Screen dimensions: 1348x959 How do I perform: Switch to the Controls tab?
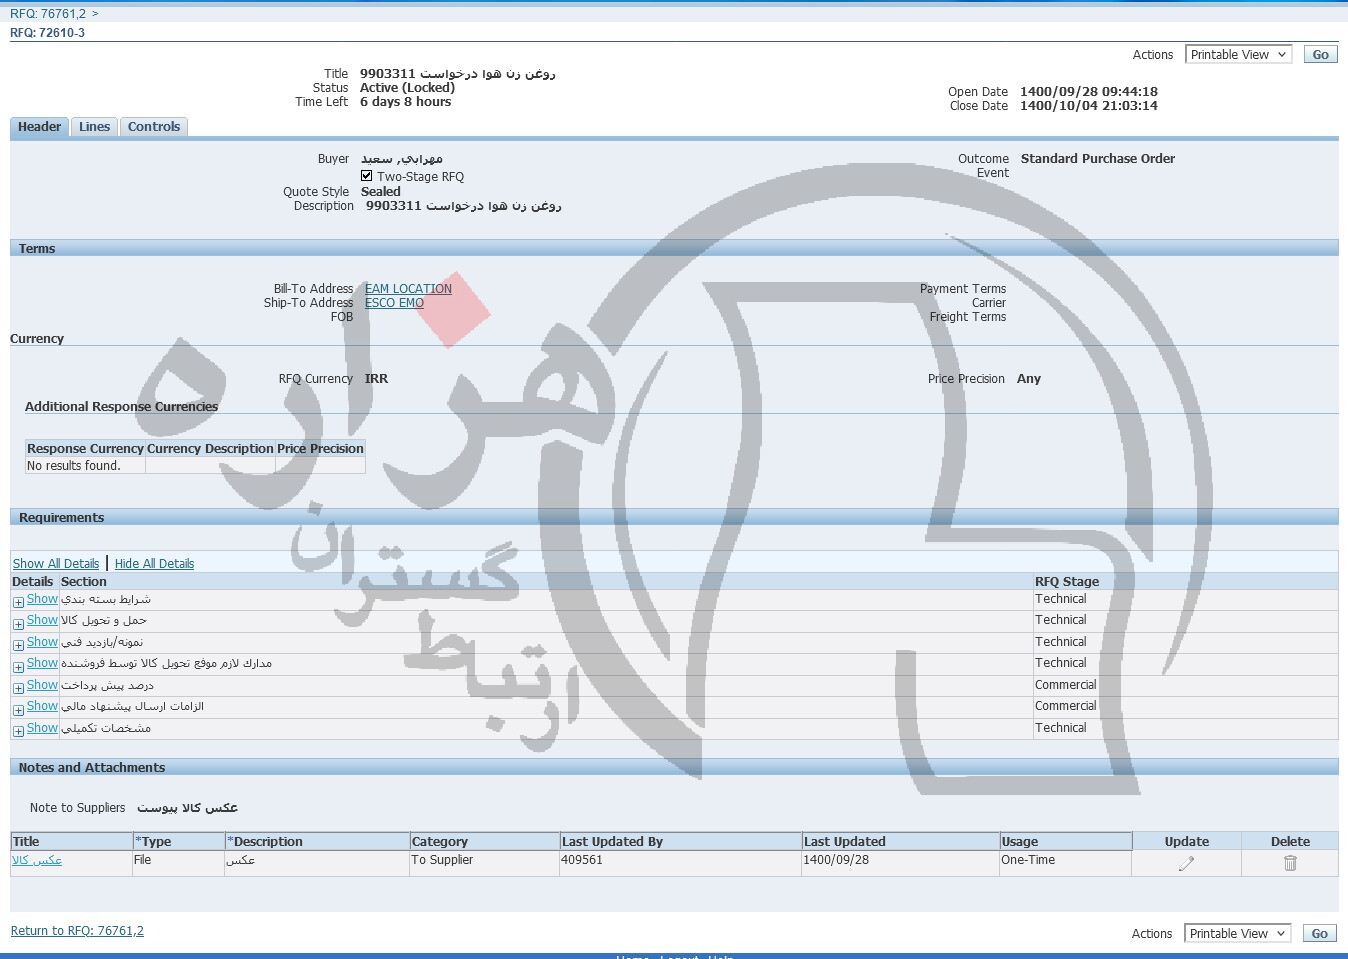click(x=154, y=127)
